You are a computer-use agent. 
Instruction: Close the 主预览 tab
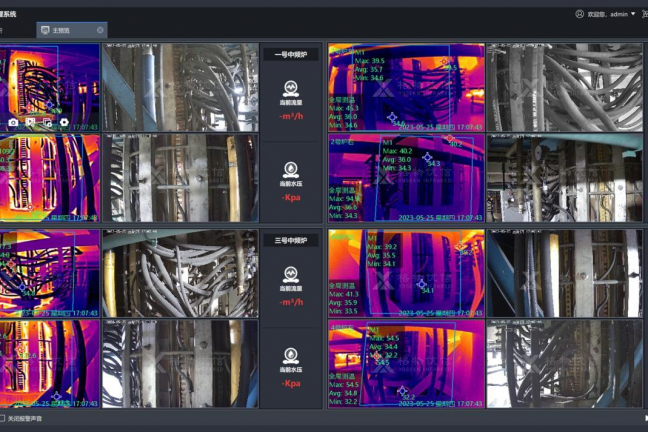100,30
